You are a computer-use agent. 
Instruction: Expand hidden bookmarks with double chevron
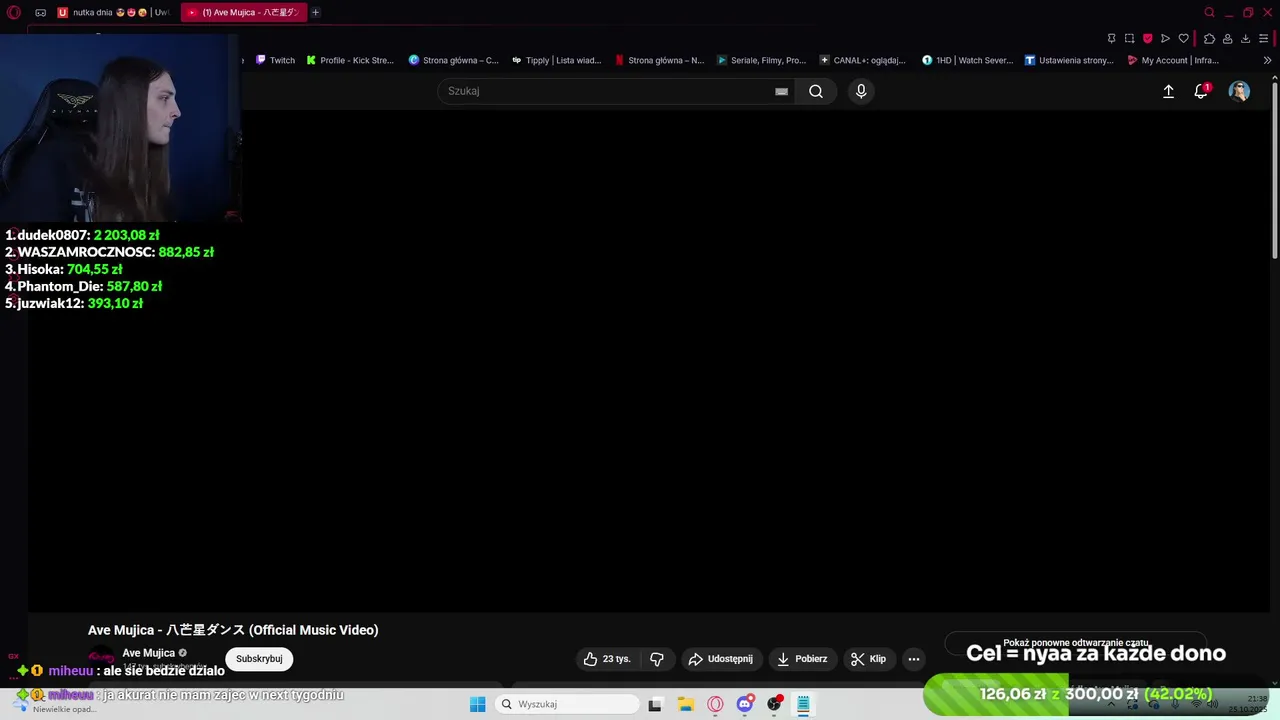pos(1267,60)
